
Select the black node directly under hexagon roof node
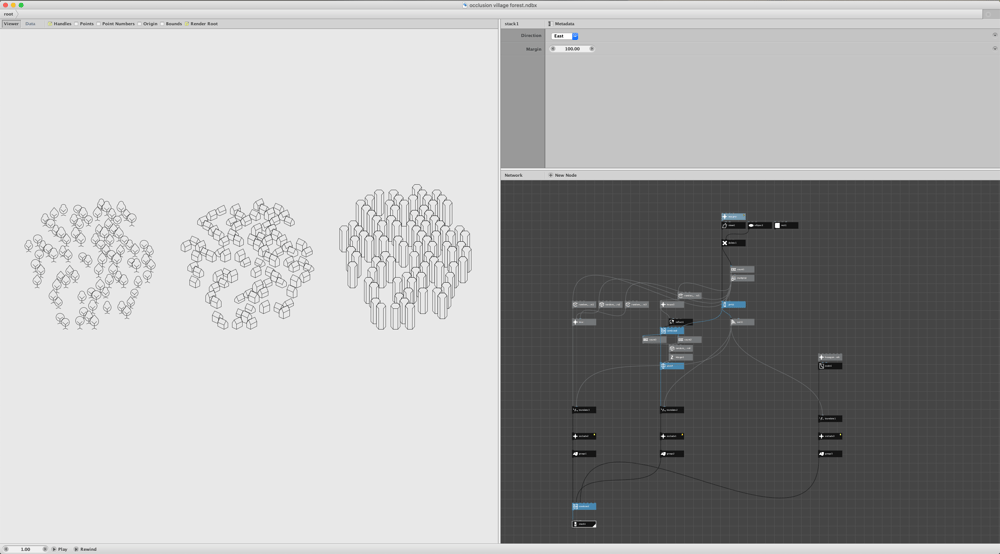pos(830,366)
